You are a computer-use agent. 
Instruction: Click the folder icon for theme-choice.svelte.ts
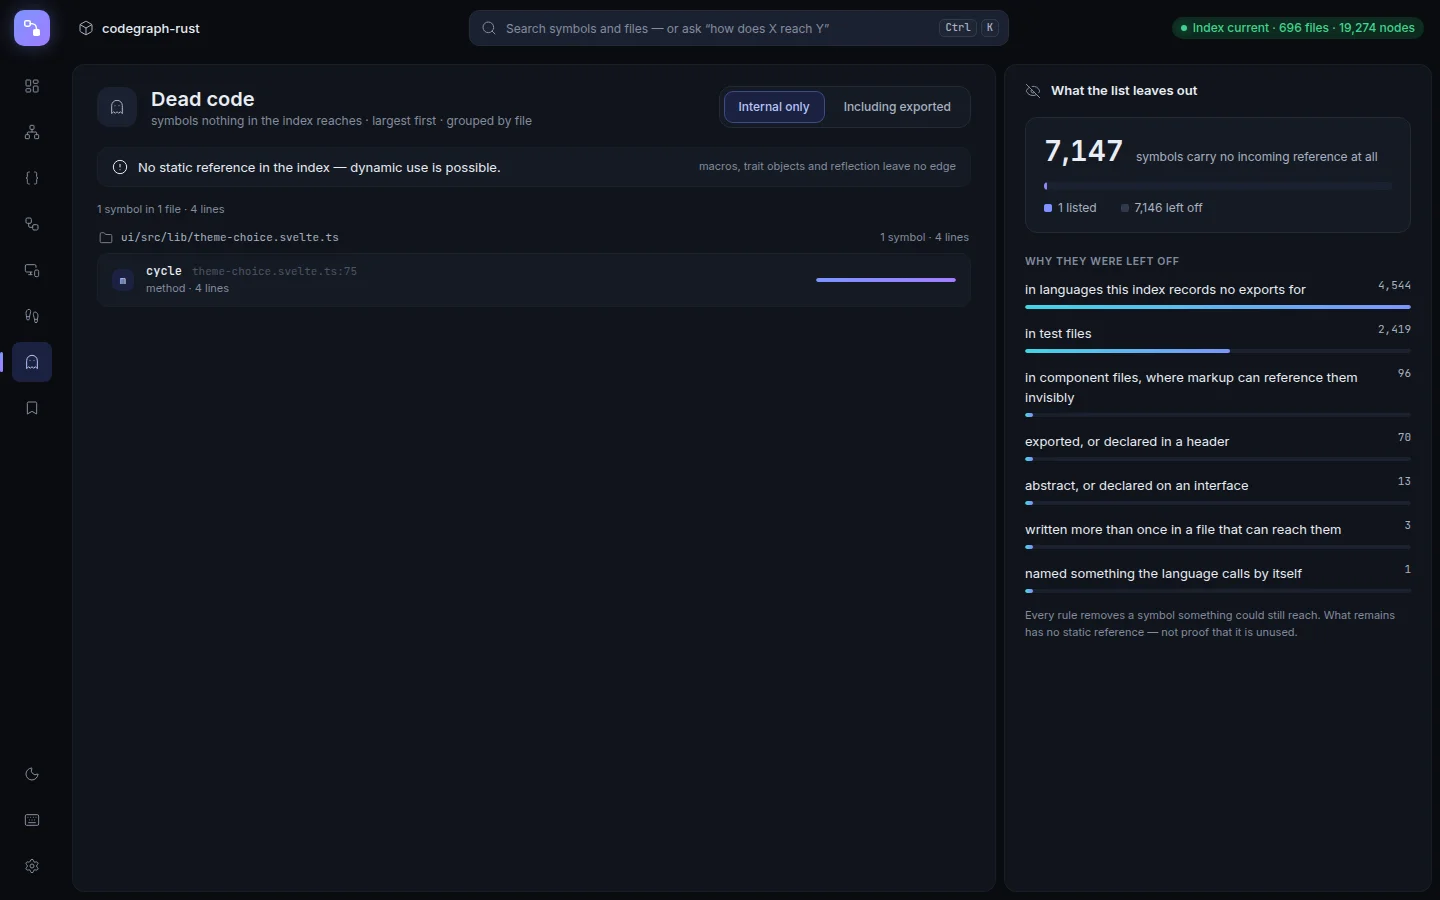pyautogui.click(x=105, y=238)
